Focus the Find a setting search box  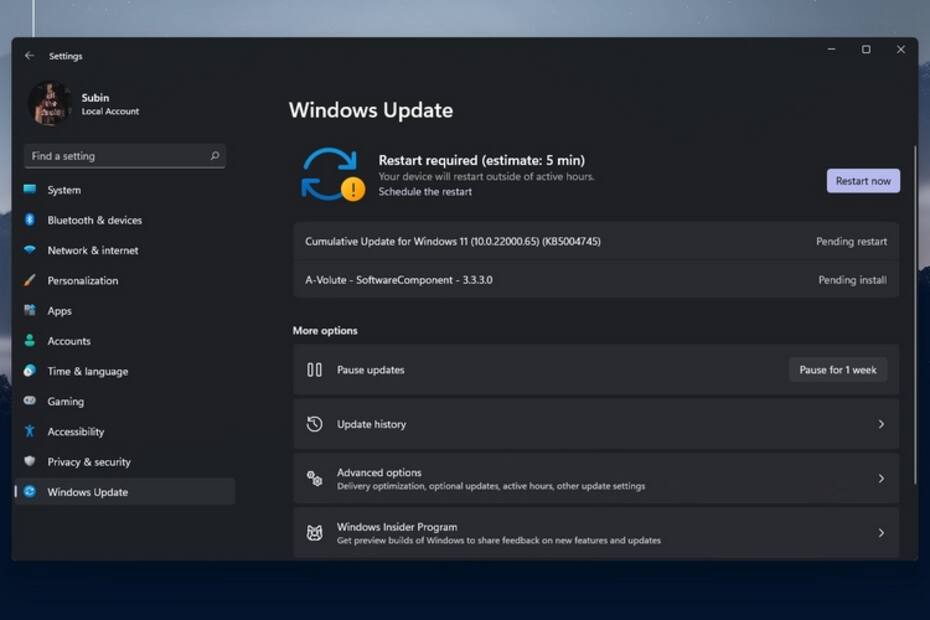click(125, 156)
